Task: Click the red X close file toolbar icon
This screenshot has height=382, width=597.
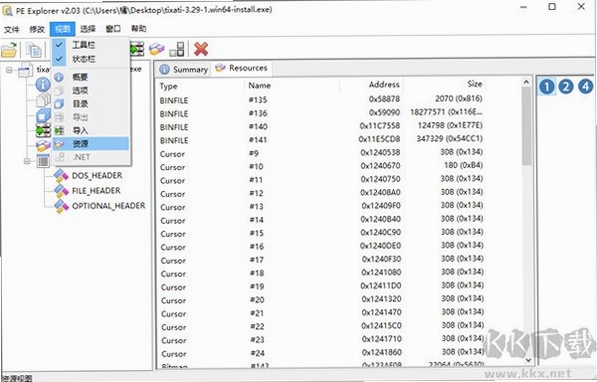Action: coord(201,49)
